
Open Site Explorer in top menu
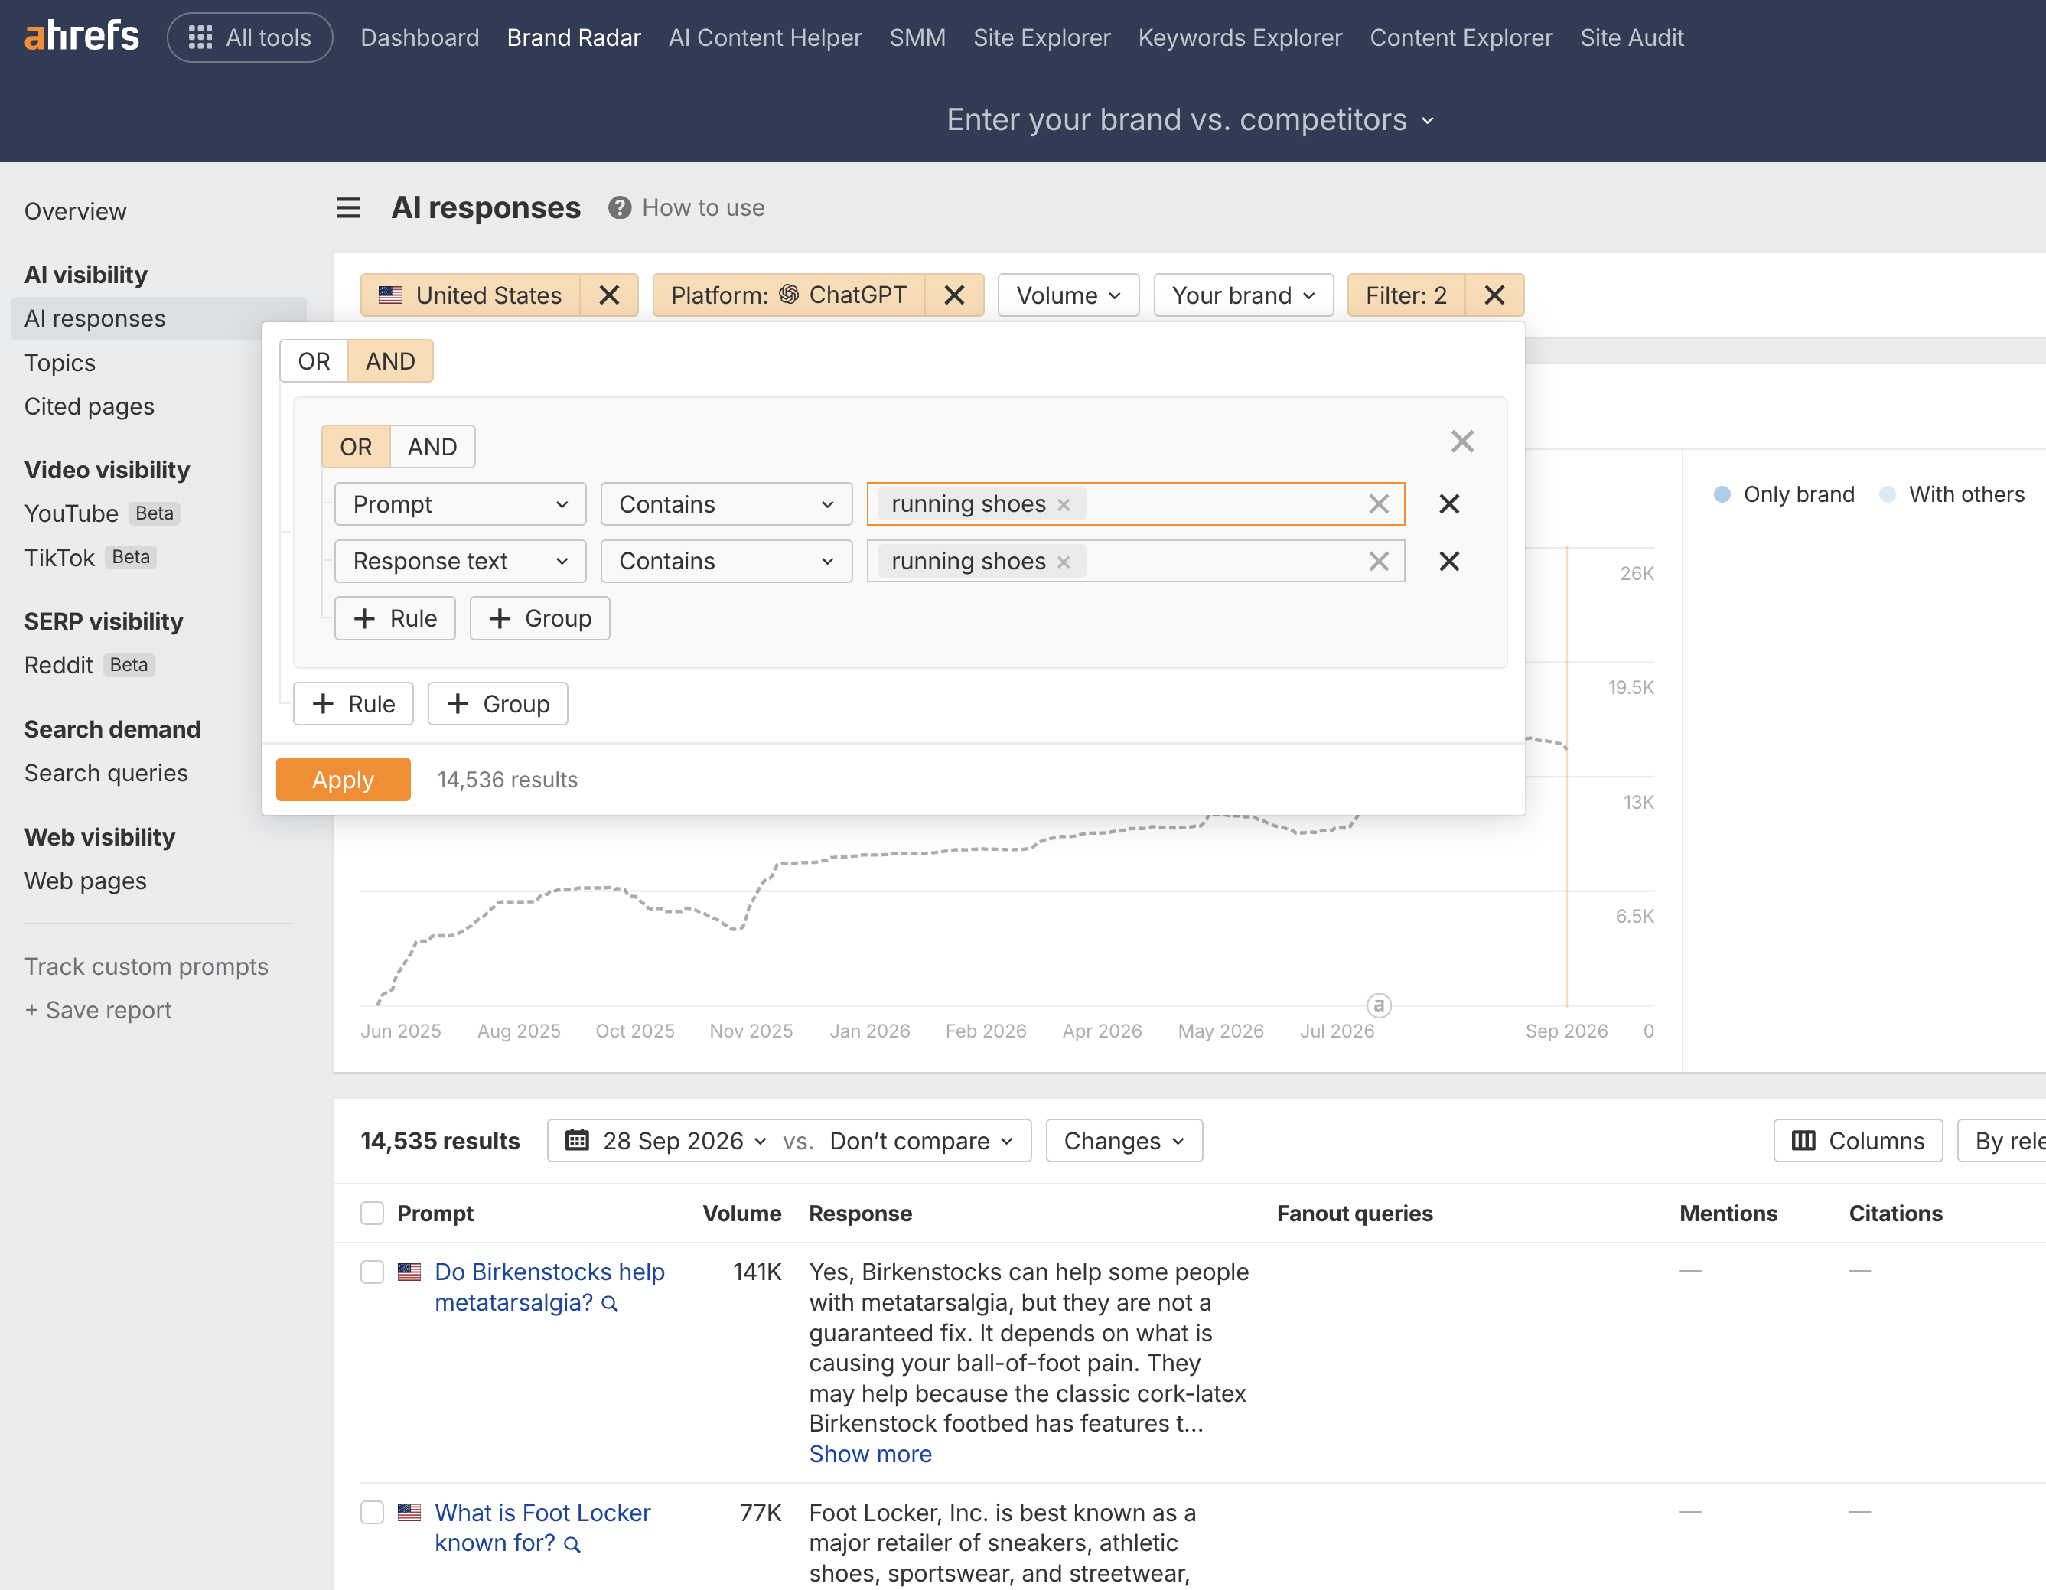tap(1042, 38)
